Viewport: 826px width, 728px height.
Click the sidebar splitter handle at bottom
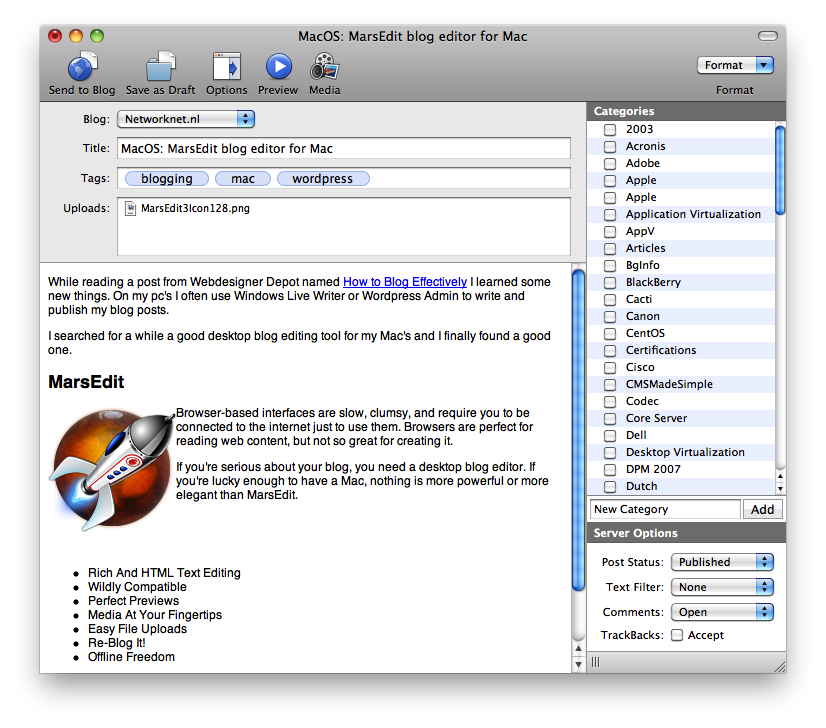(595, 662)
